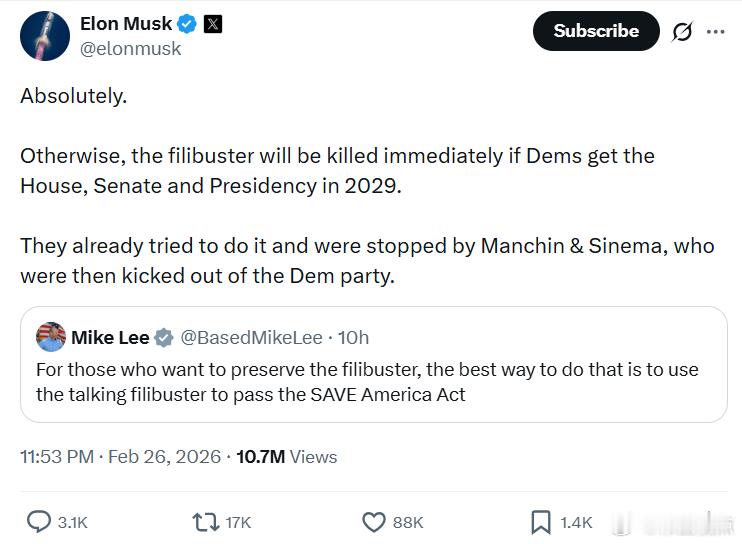
Task: Open the Grok icon beside Subscribe
Action: coord(682,32)
